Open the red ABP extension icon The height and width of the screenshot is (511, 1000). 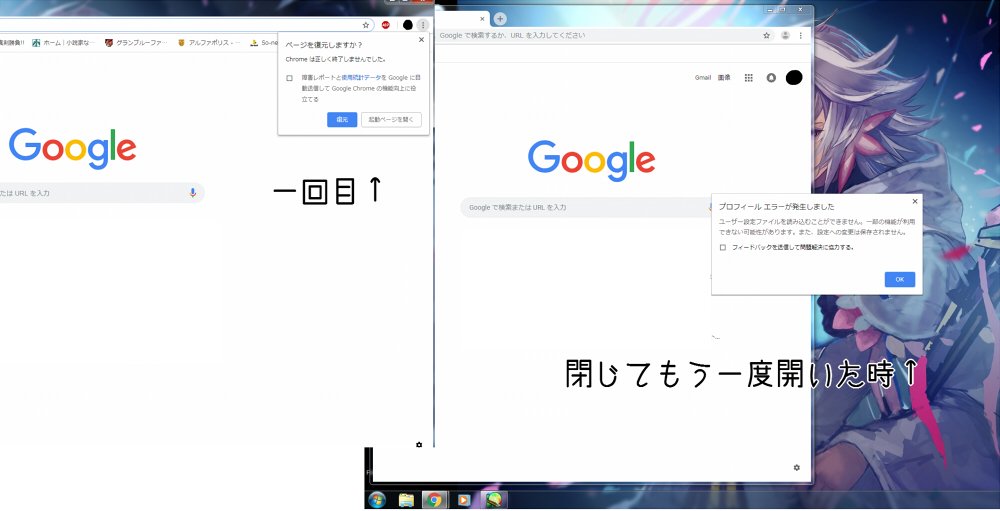pyautogui.click(x=385, y=25)
